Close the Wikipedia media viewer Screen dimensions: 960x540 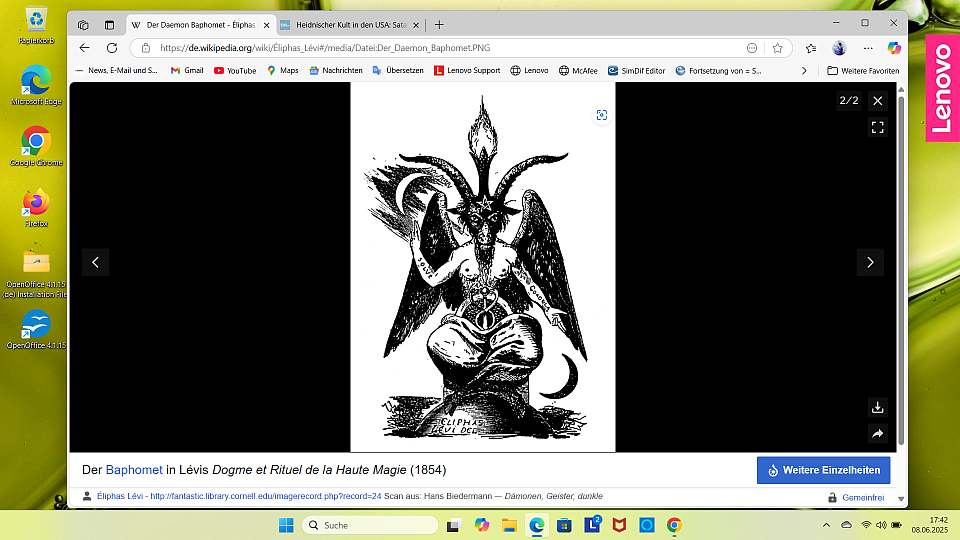[x=877, y=101]
